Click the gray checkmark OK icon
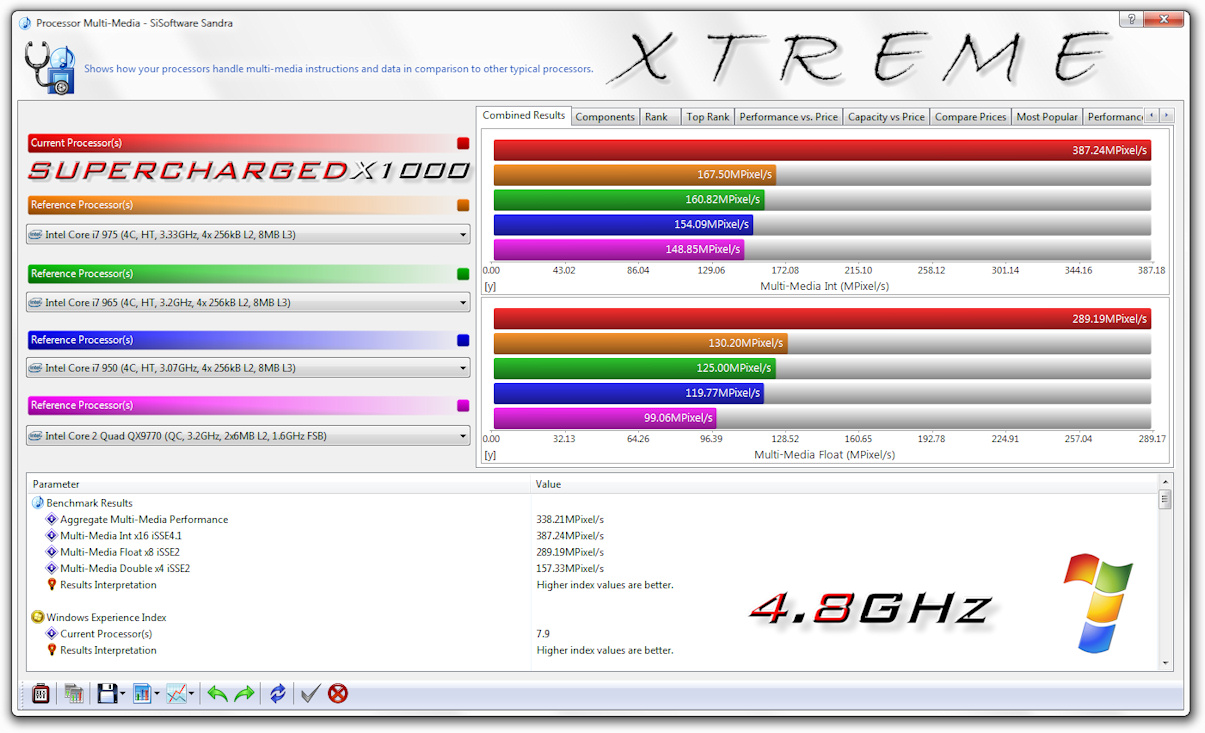The width and height of the screenshot is (1205, 733). click(x=310, y=692)
